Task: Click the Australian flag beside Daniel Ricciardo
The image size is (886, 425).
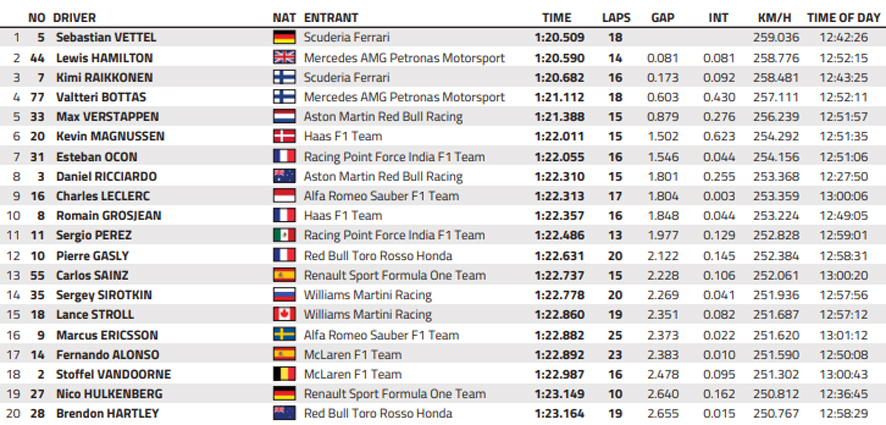Action: 284,176
